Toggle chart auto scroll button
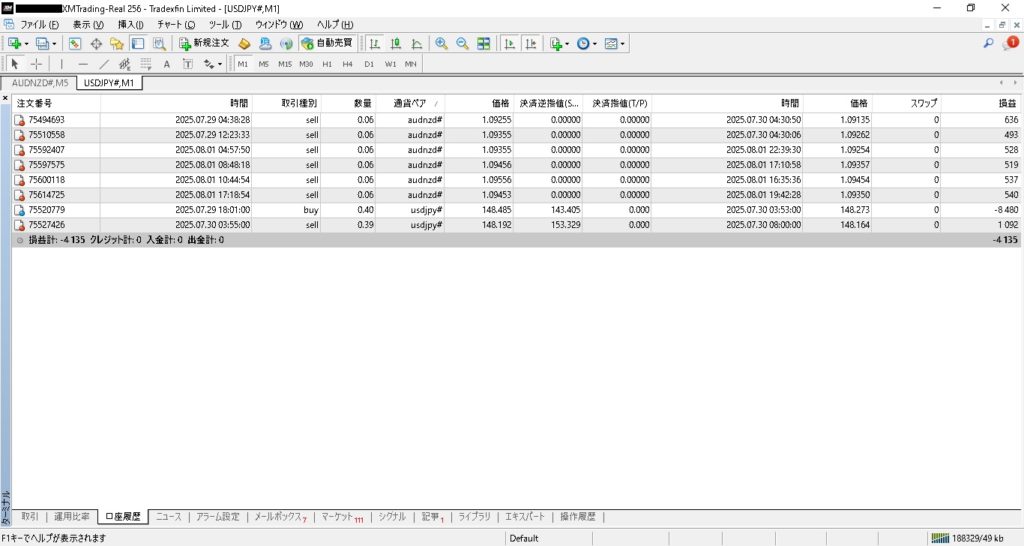1024x546 pixels. (509, 44)
